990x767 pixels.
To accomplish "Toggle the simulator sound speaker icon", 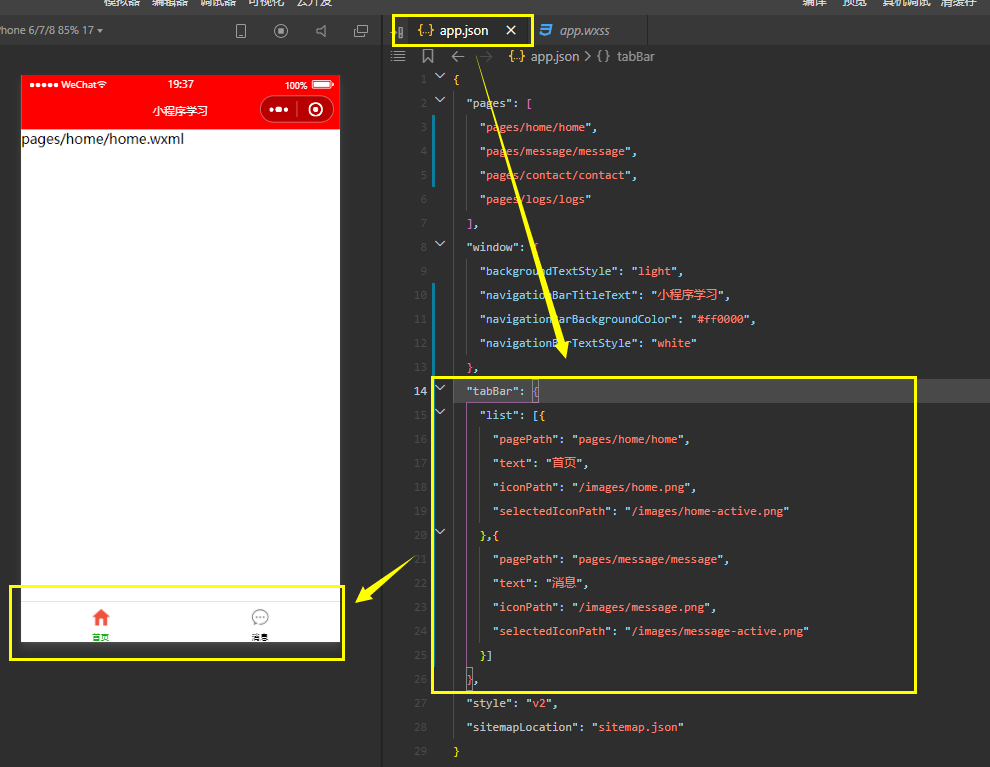I will 321,31.
